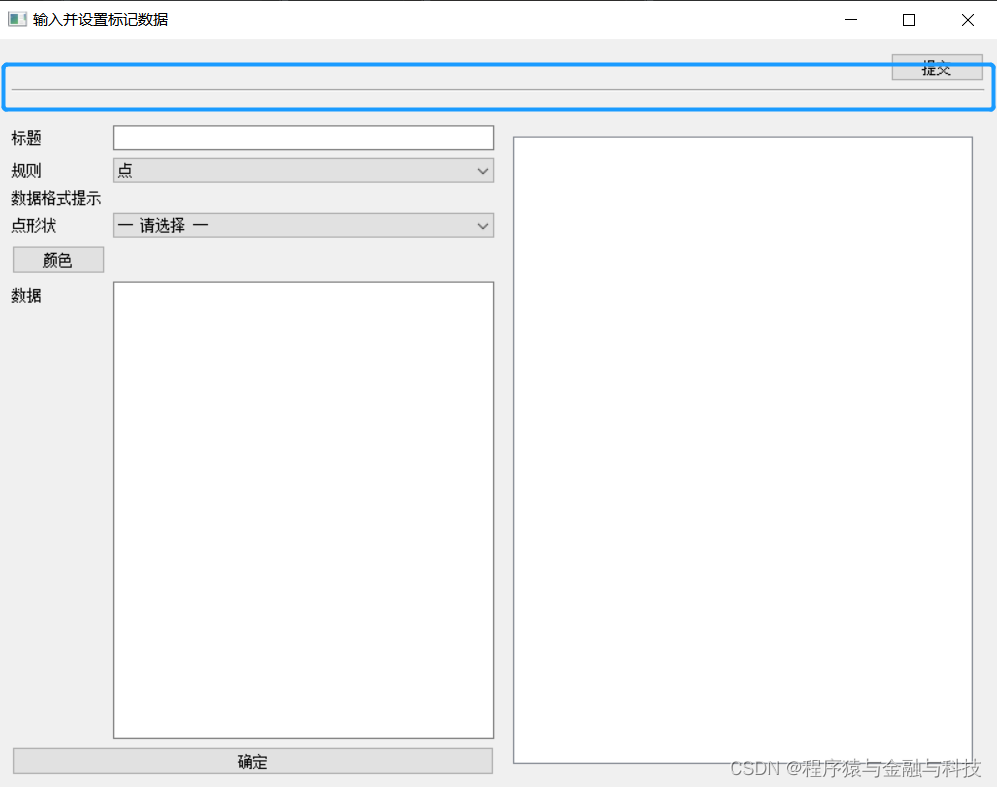
Task: Click the minimize button of the window
Action: click(x=850, y=19)
